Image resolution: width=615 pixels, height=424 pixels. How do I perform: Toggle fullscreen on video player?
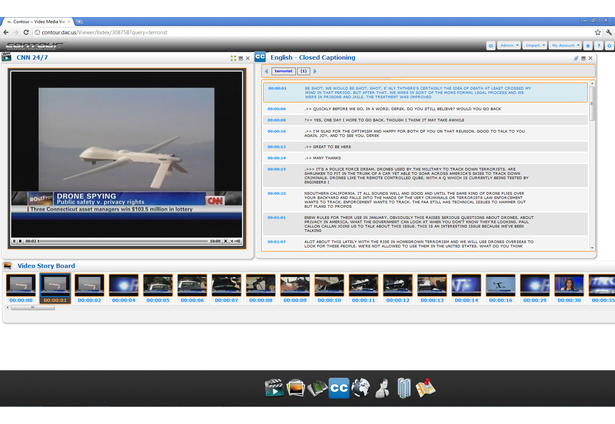click(x=226, y=241)
